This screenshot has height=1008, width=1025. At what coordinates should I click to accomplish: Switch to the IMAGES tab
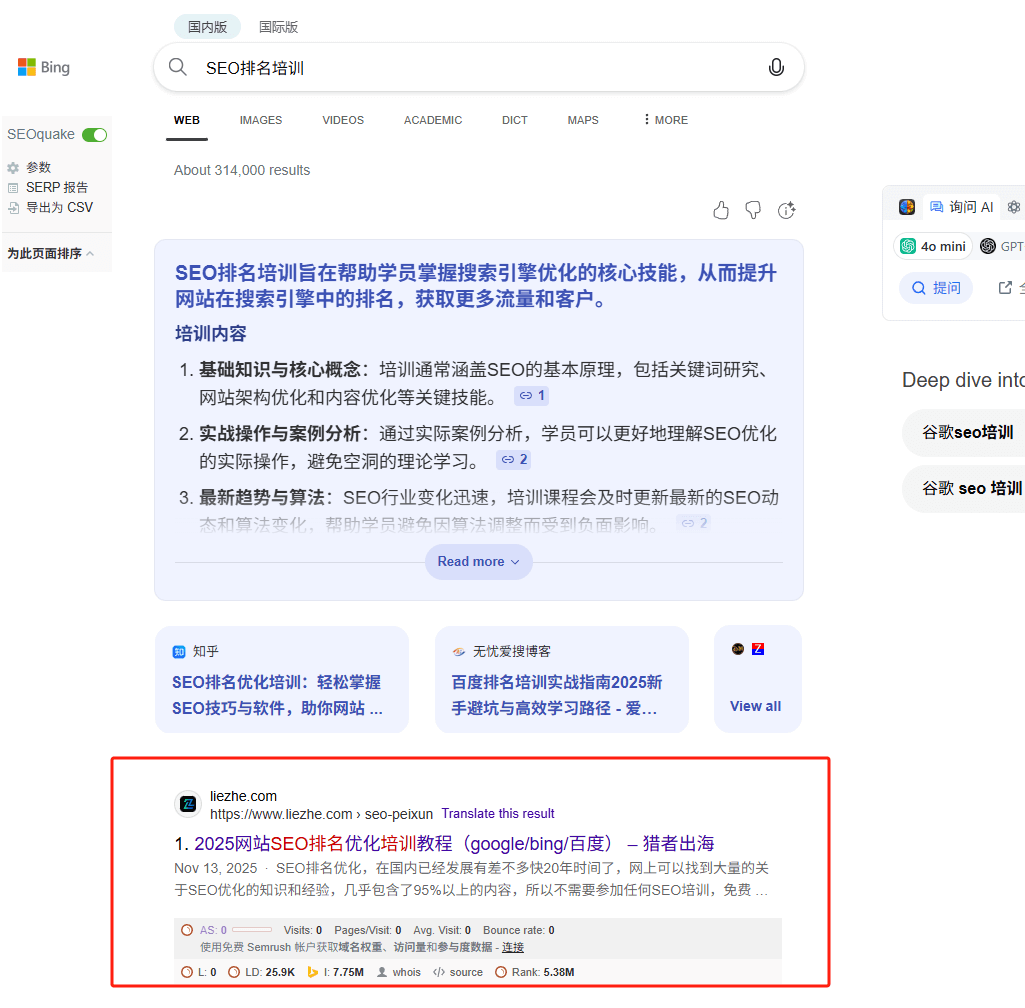tap(260, 120)
